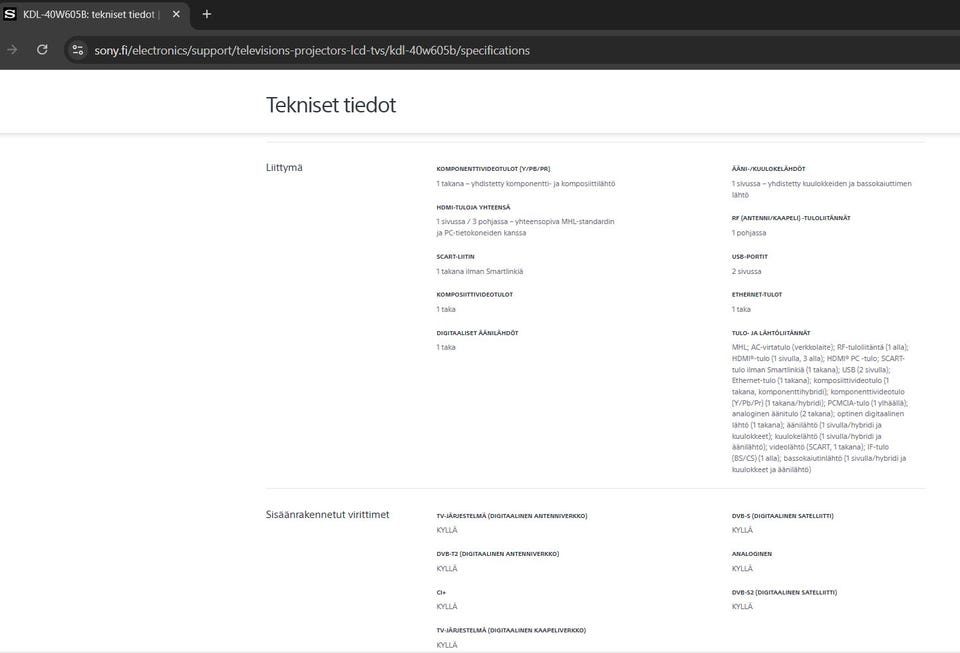Viewport: 960px width, 653px height.
Task: Click DVB-S2 (DIGITAALINEN SATELLIITTI) label
Action: (x=784, y=592)
